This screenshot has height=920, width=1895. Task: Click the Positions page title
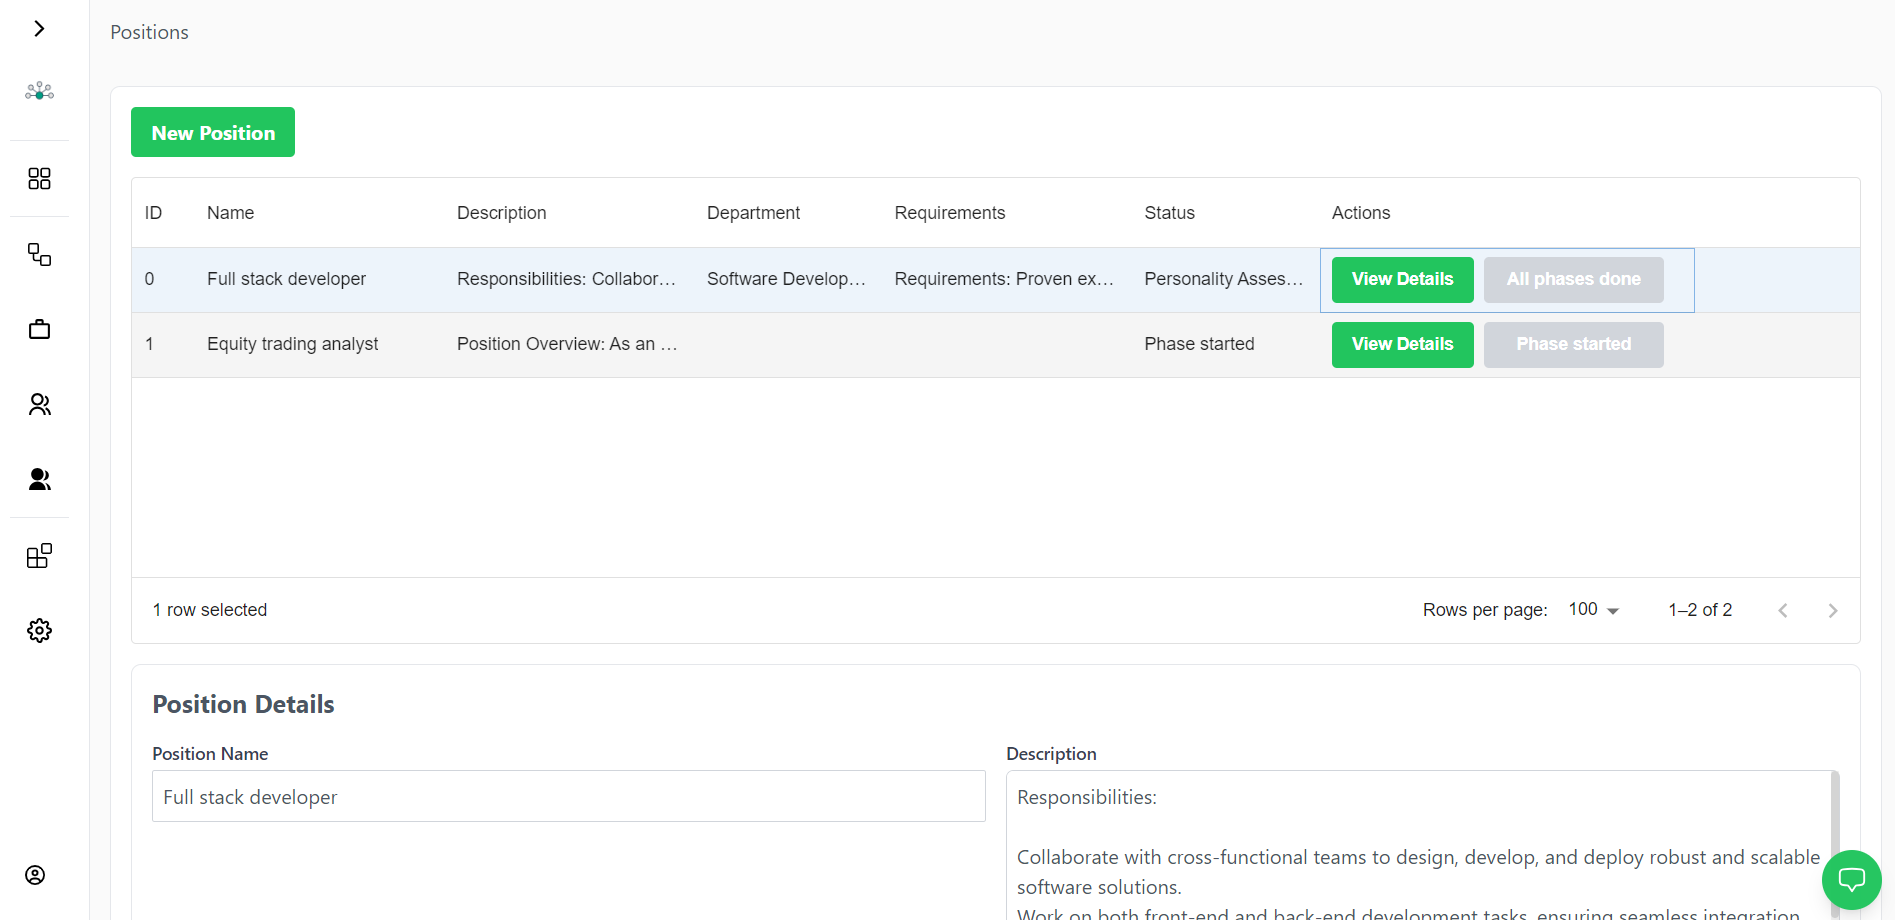pyautogui.click(x=149, y=32)
